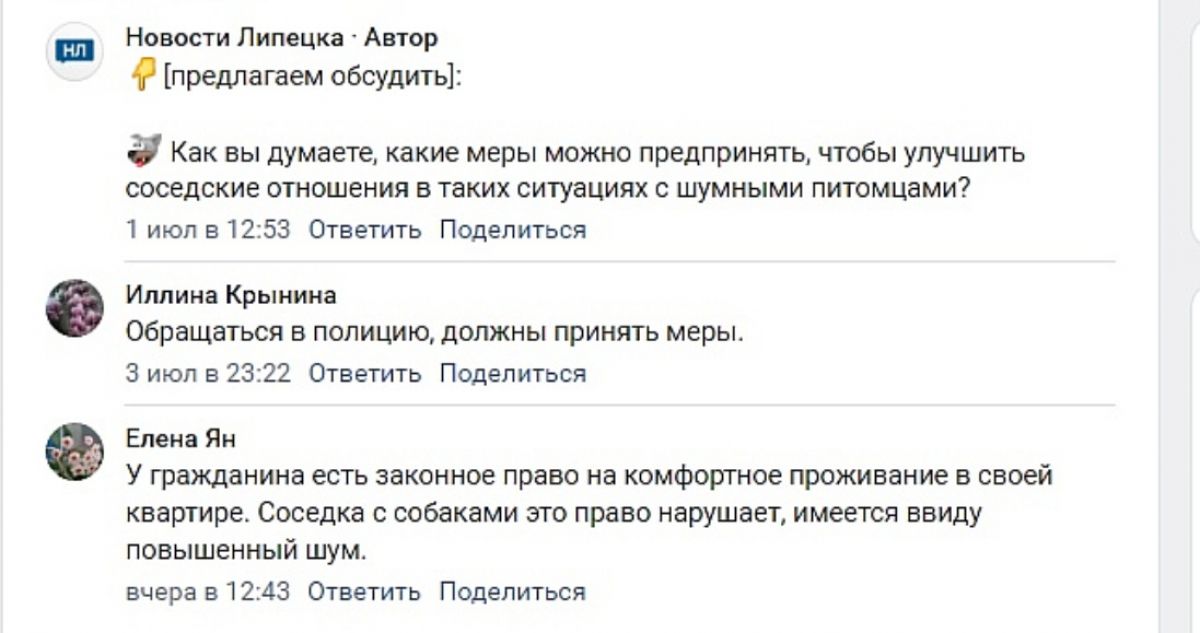Reply to Иллина Крынина's comment
The image size is (1200, 633).
point(365,374)
